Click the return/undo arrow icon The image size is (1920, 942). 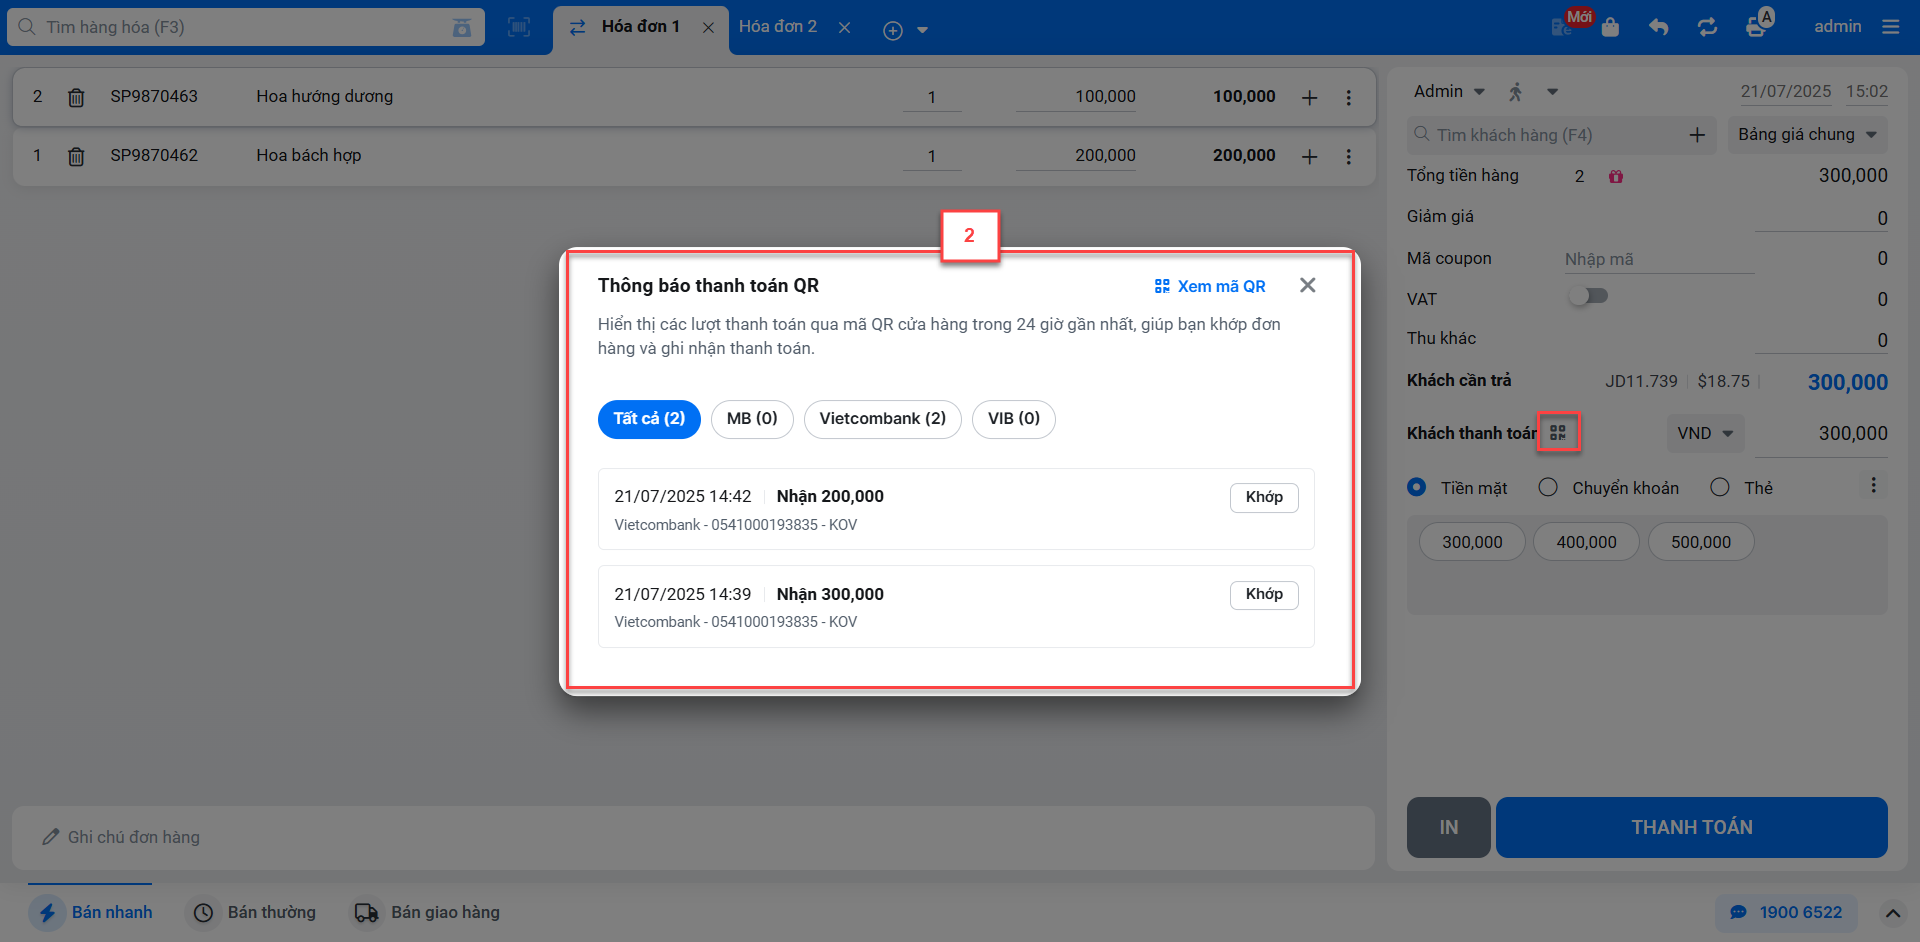point(1659,27)
